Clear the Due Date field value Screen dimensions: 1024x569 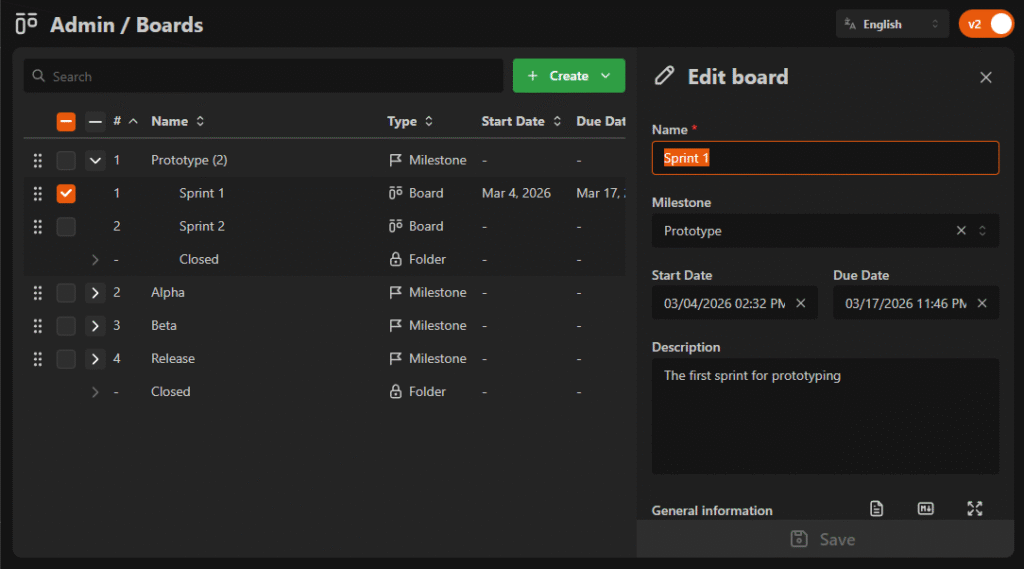click(x=982, y=303)
